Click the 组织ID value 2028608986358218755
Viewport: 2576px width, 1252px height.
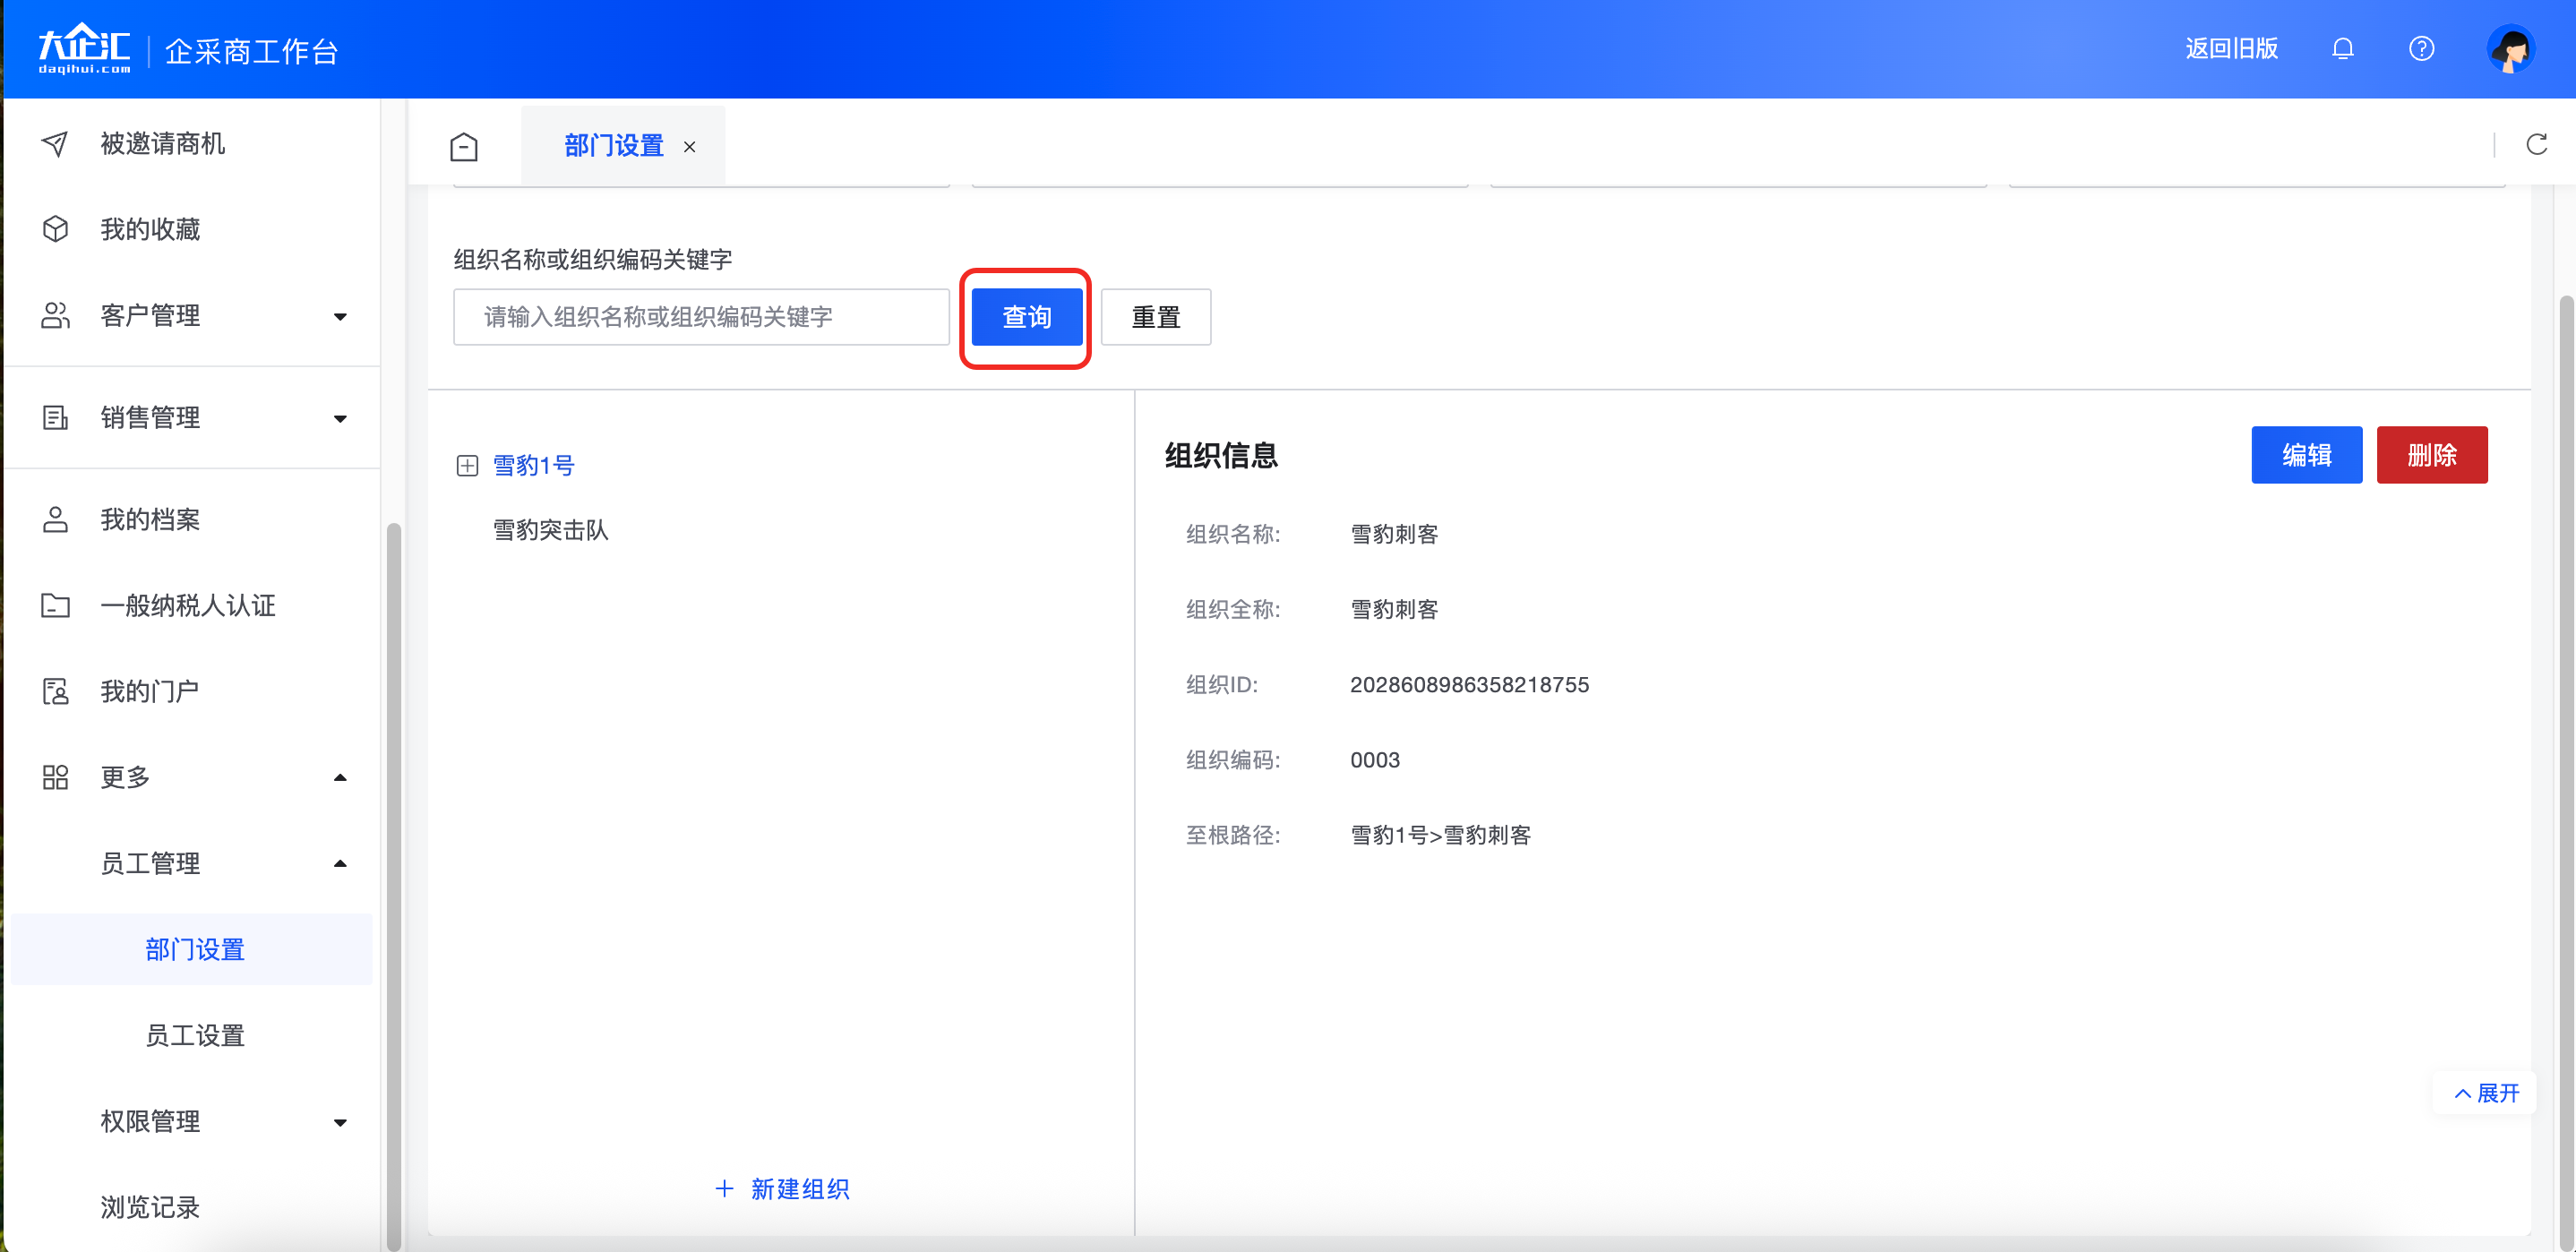(x=1469, y=684)
